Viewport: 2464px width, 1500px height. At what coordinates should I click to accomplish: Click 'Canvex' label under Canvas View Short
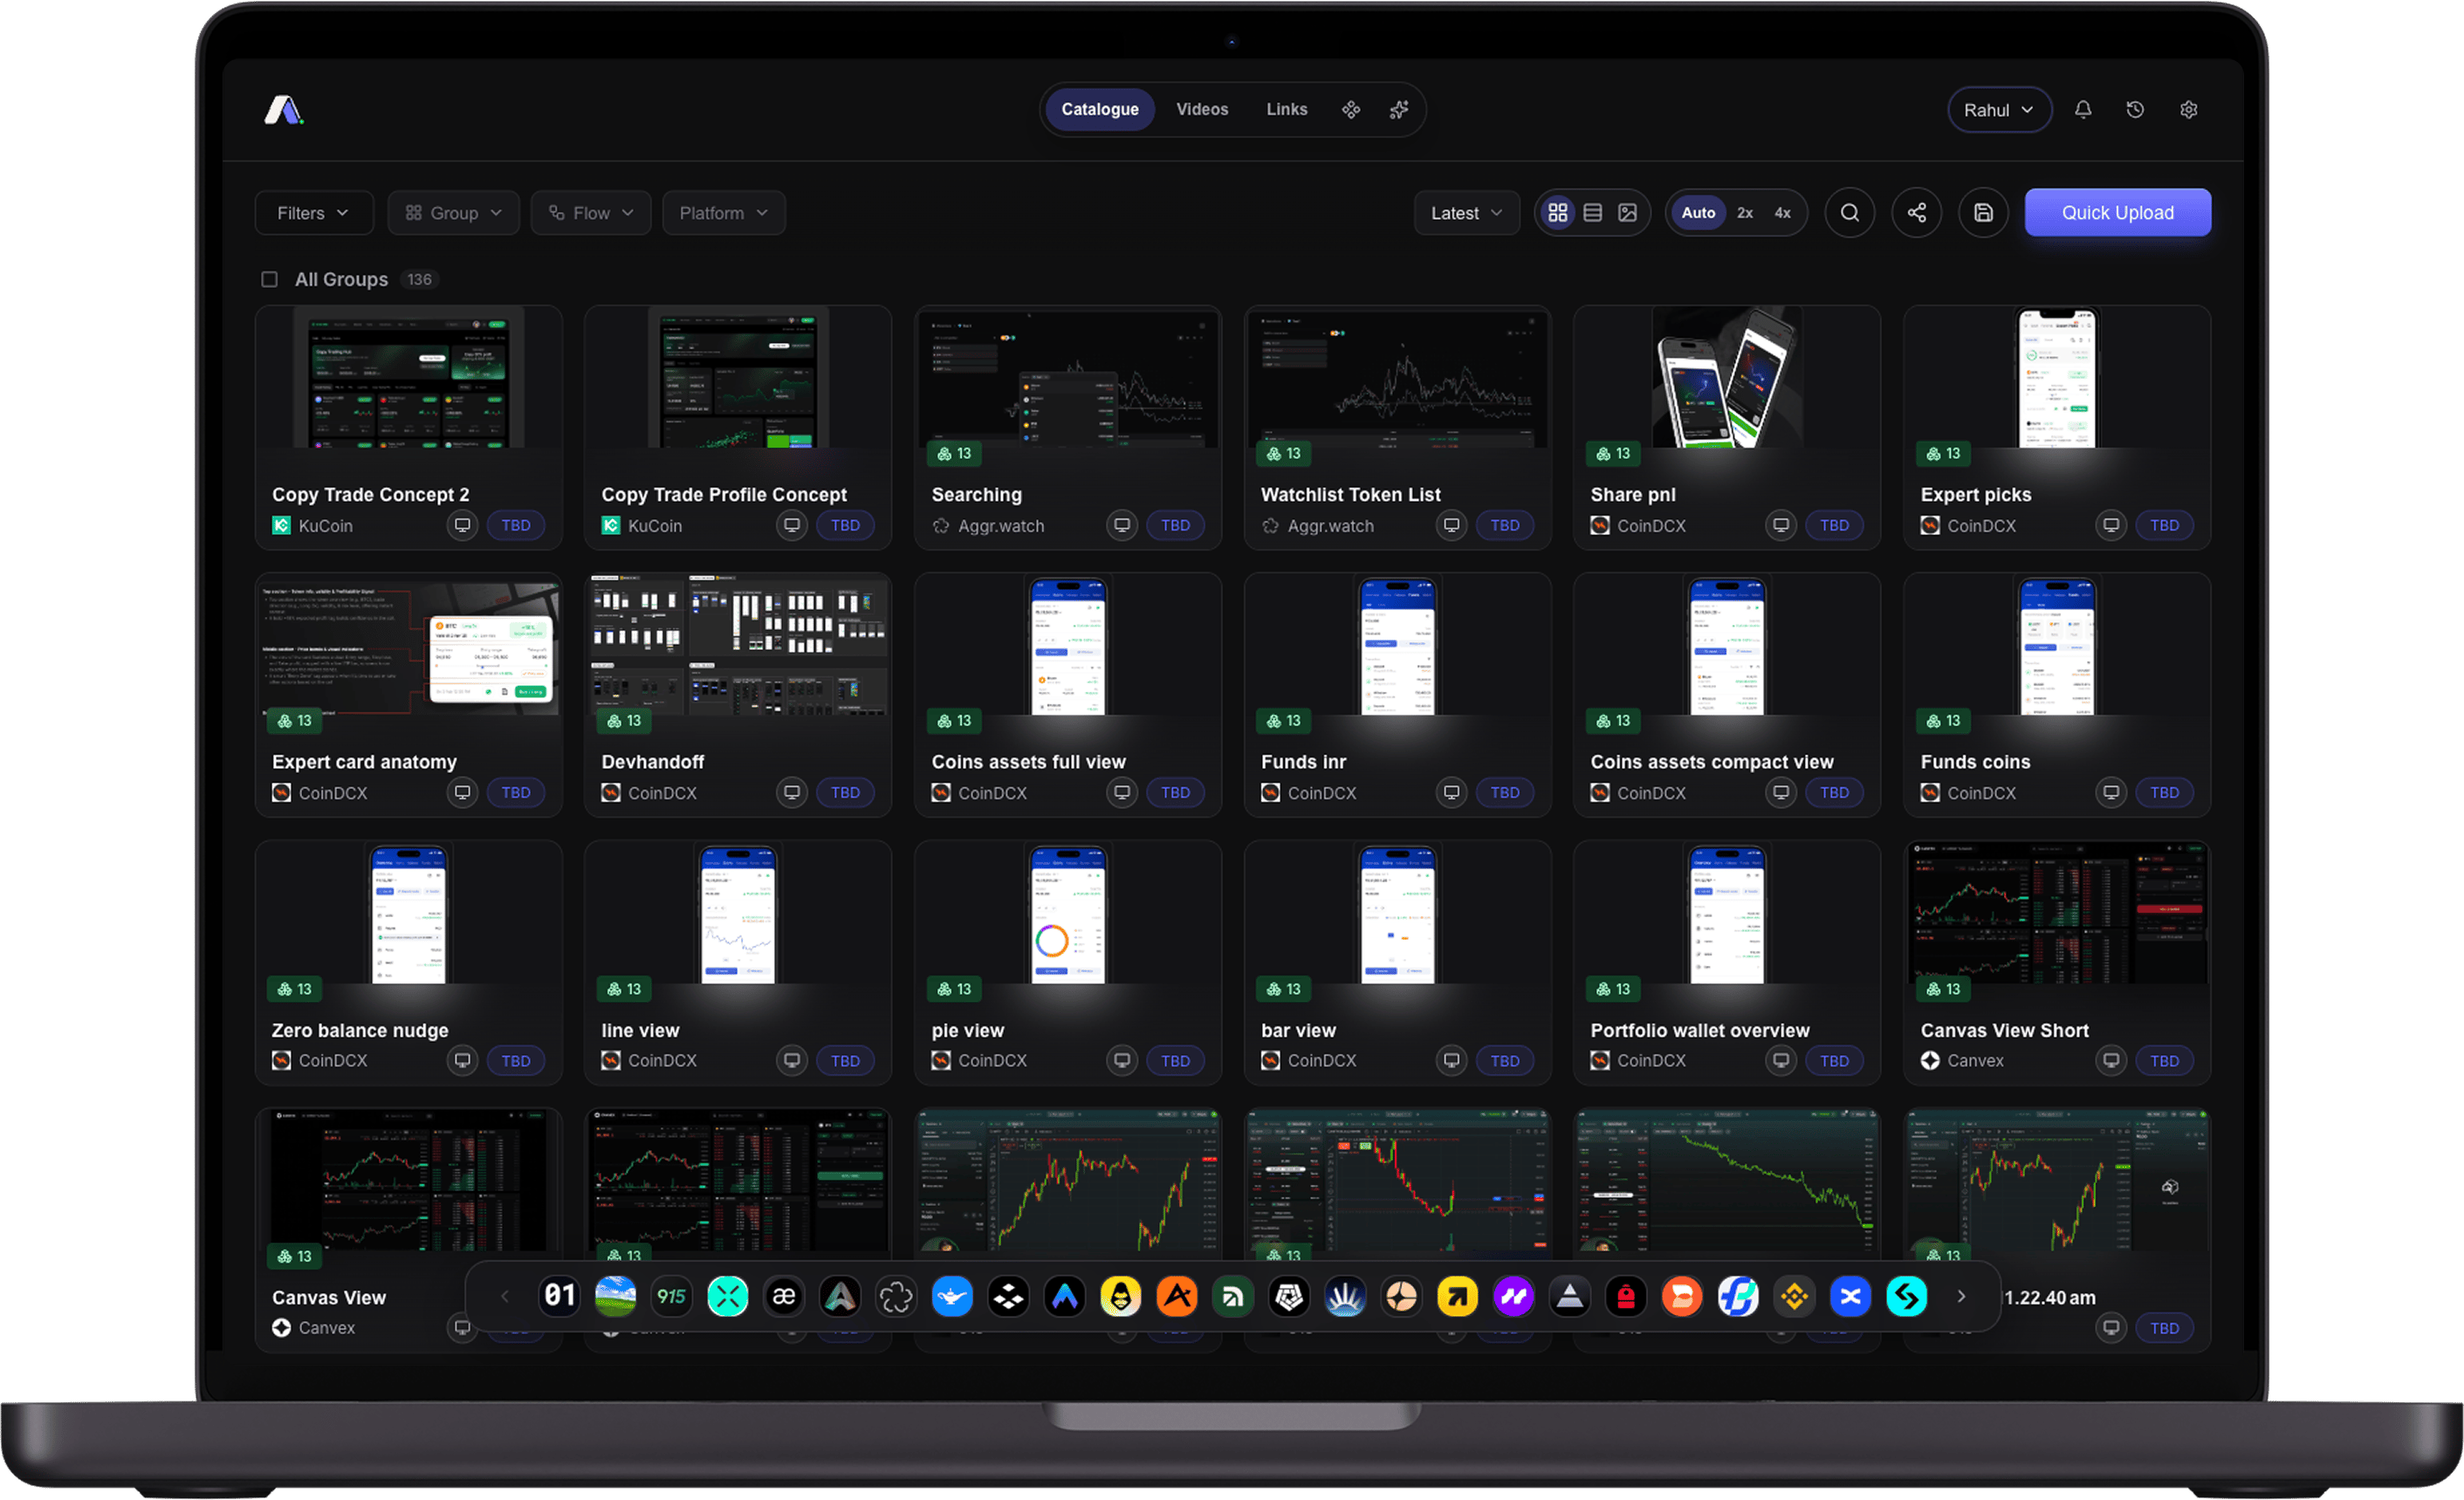[x=1974, y=1060]
